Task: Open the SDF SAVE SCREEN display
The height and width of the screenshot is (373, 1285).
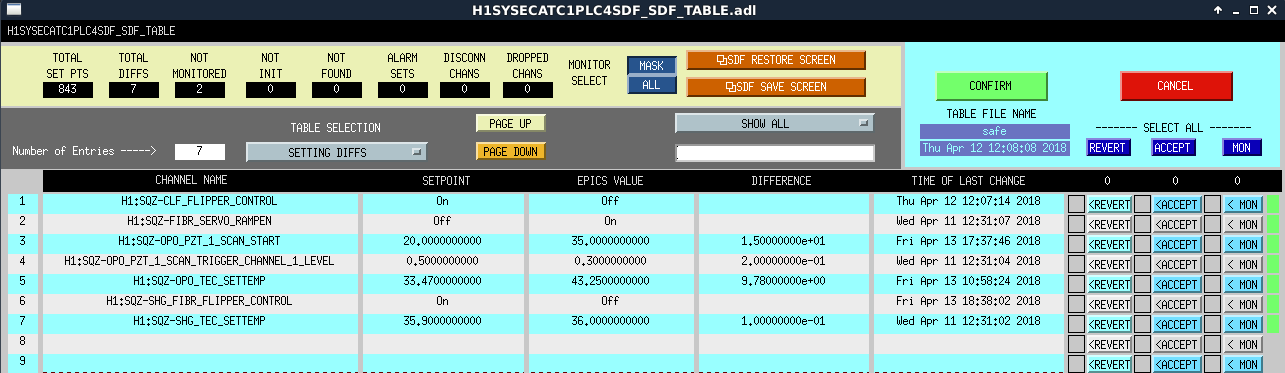Action: tap(776, 87)
